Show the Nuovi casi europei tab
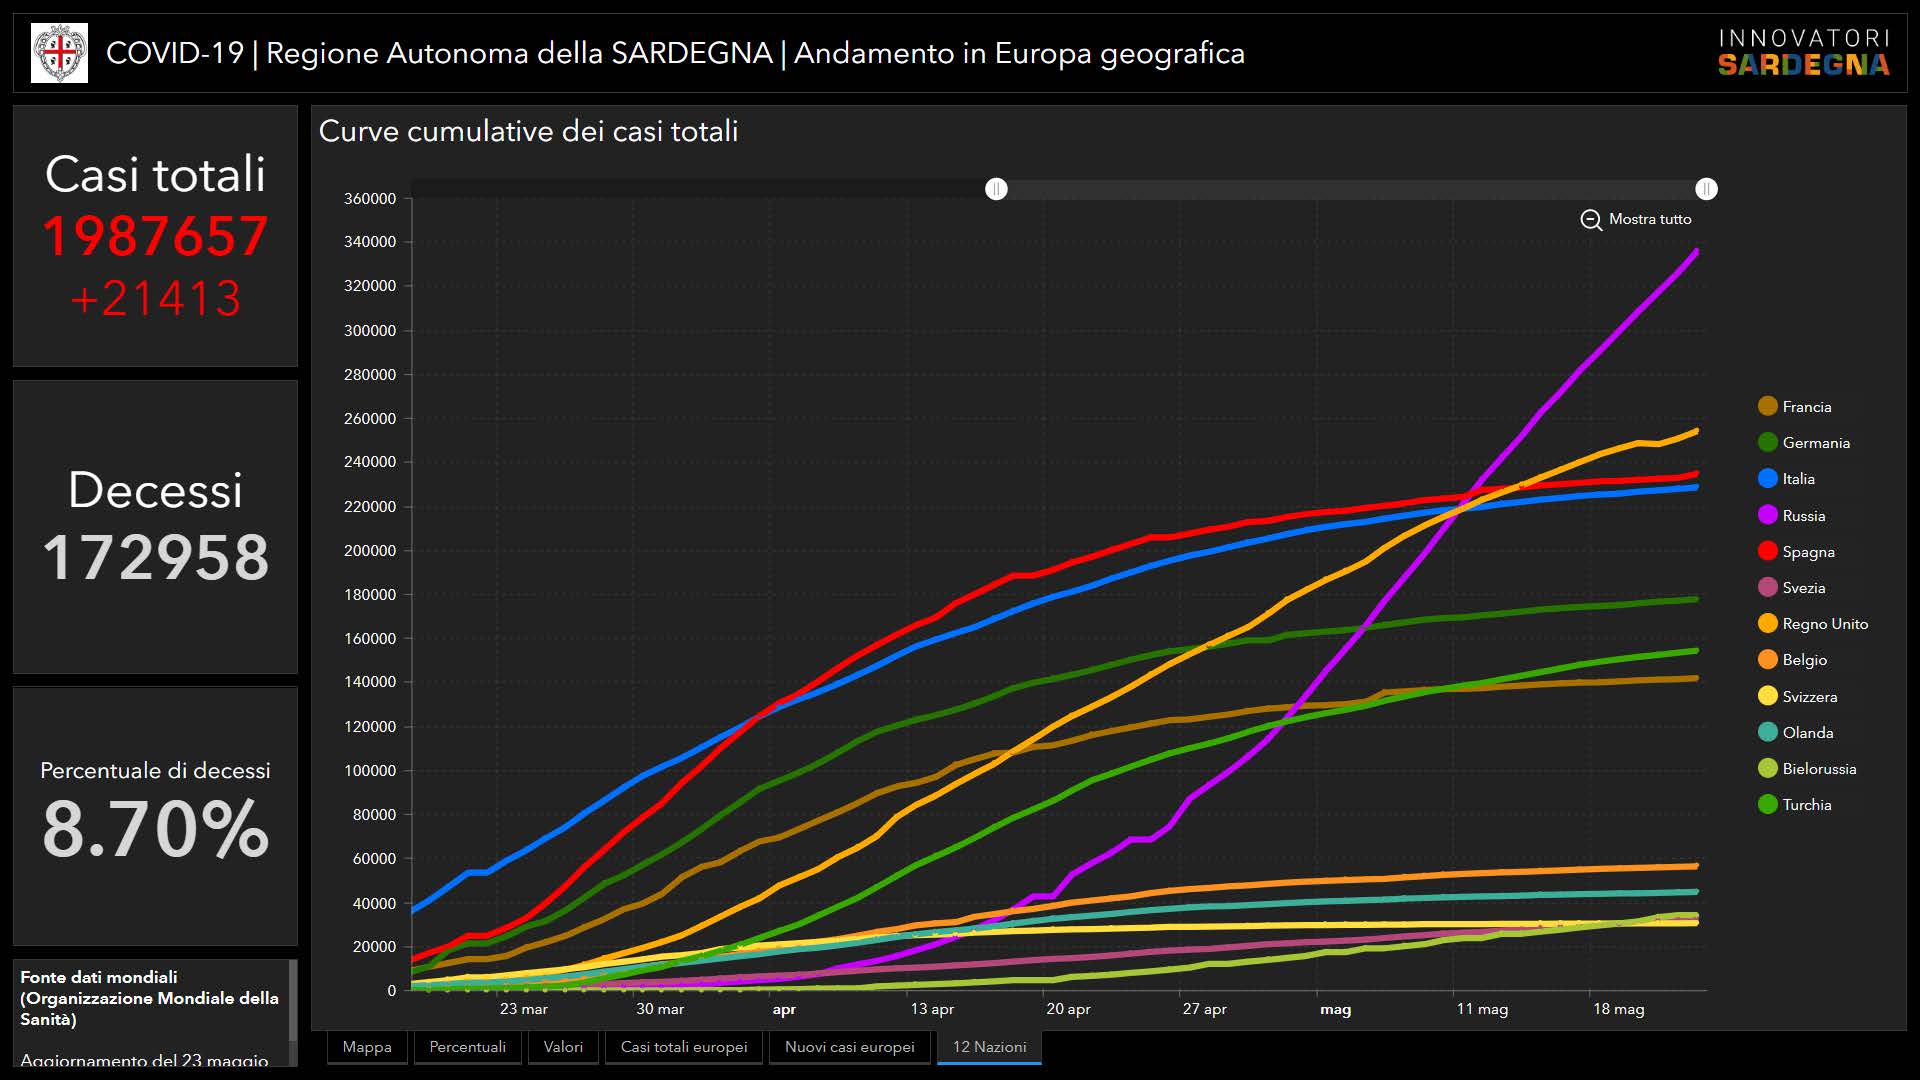 (x=850, y=1047)
